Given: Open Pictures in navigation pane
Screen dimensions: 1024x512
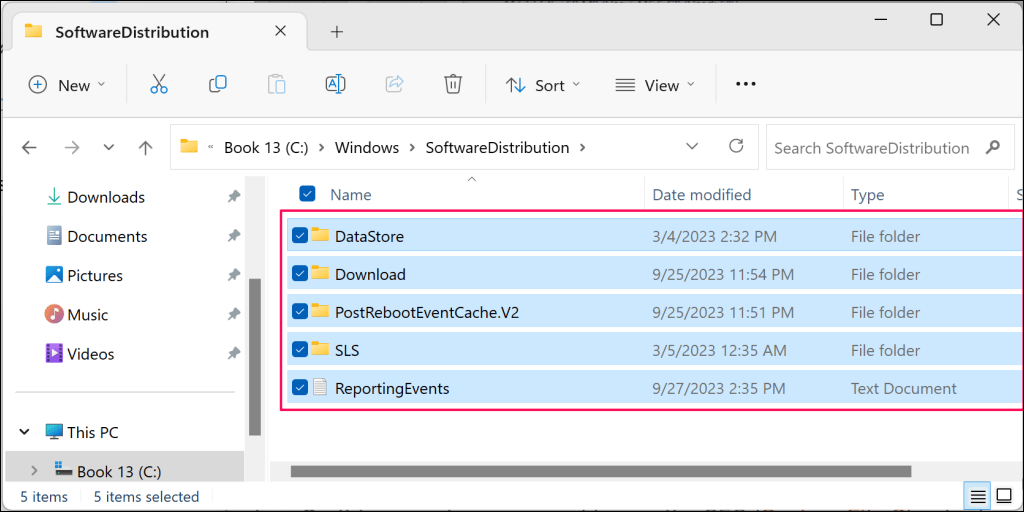Looking at the screenshot, I should [95, 275].
